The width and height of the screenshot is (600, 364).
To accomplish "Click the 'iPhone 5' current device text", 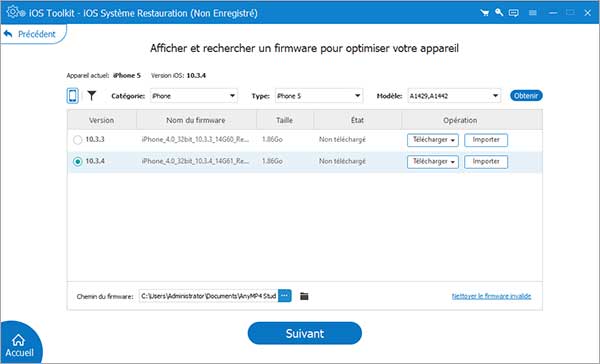I will (x=127, y=75).
